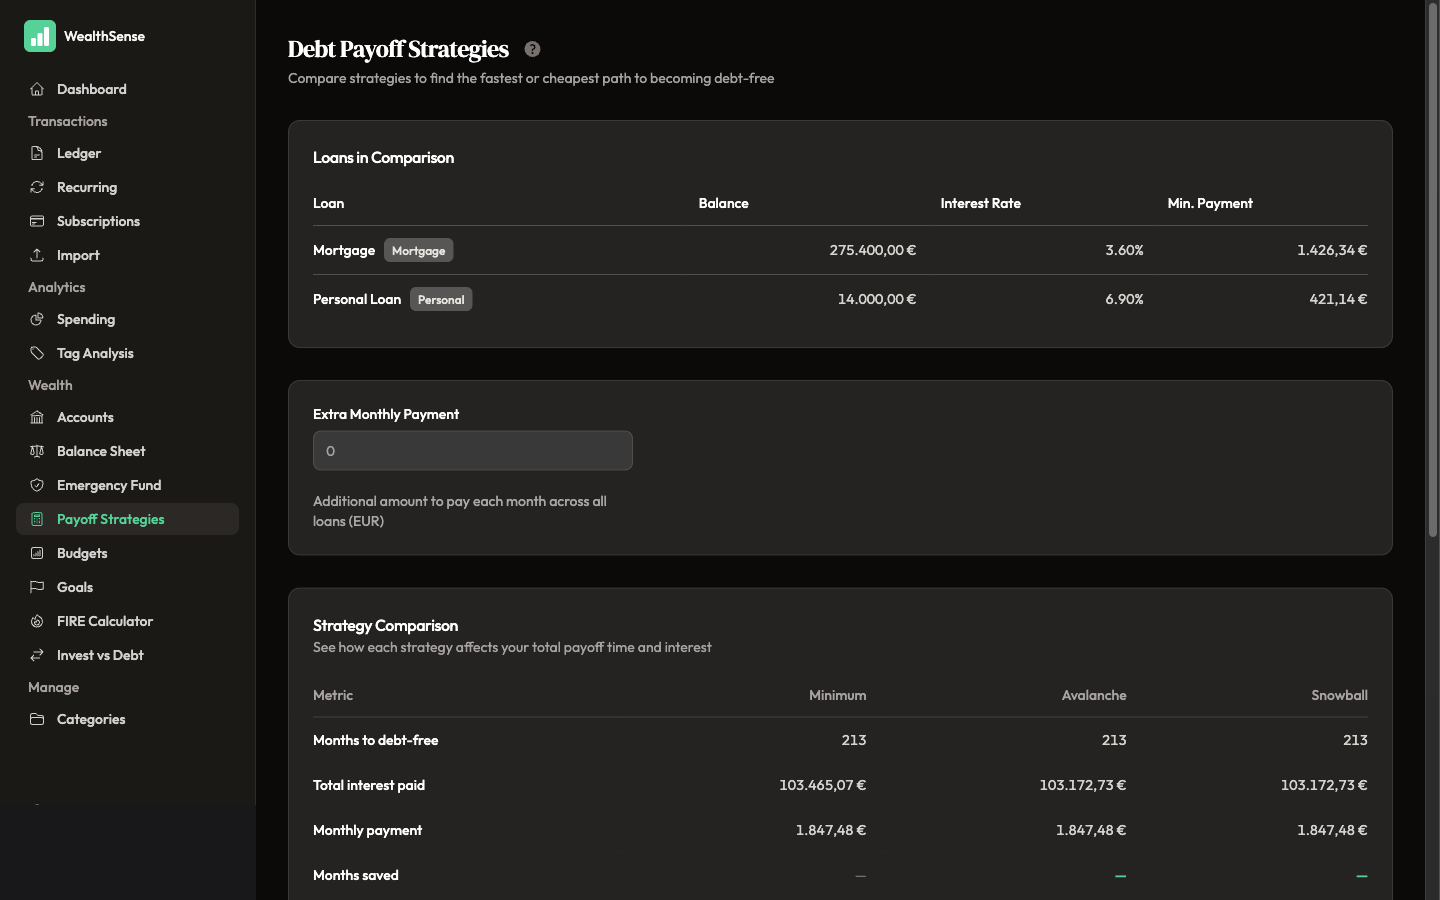Viewport: 1440px width, 900px height.
Task: Click the Invest vs Debt arrows icon
Action: point(37,655)
